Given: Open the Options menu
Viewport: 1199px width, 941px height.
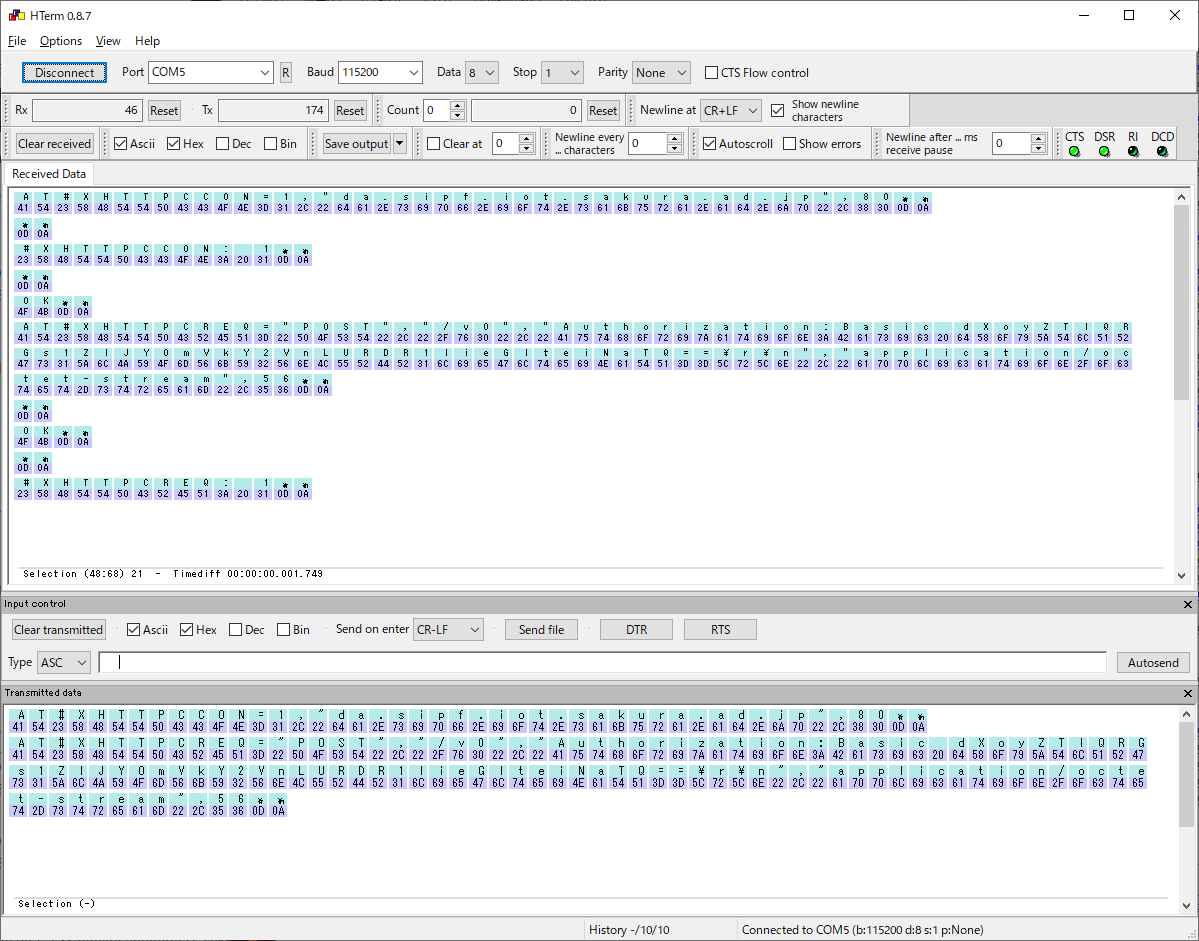Looking at the screenshot, I should 61,41.
